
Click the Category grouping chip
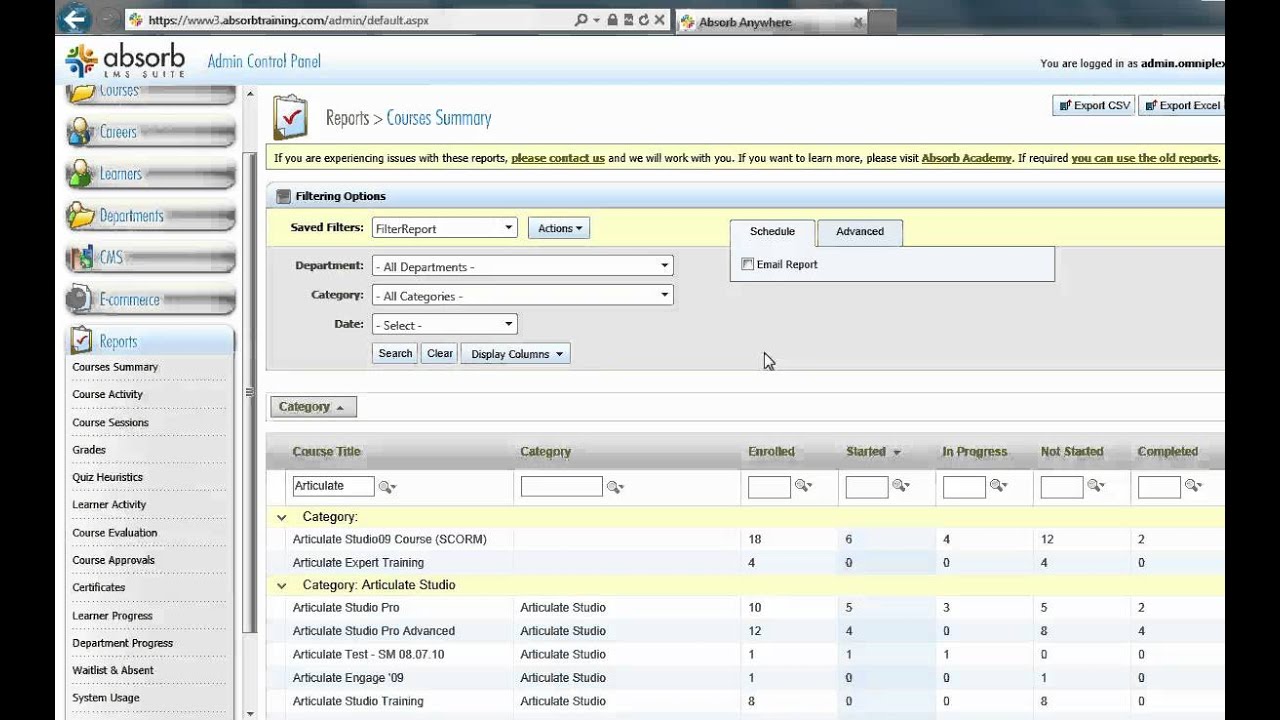[313, 407]
